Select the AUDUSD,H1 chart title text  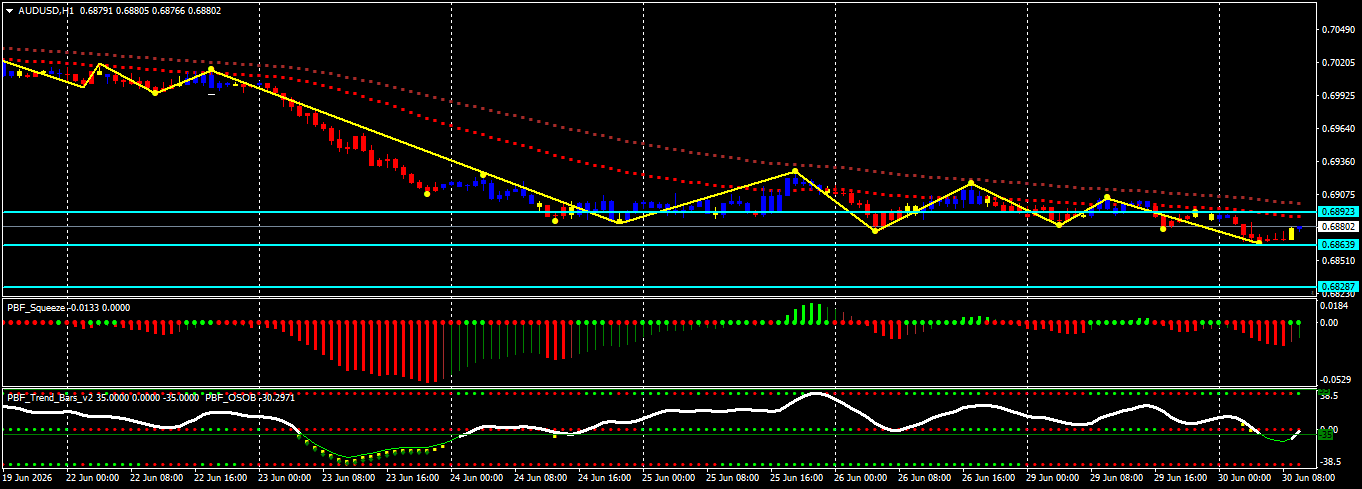click(46, 10)
